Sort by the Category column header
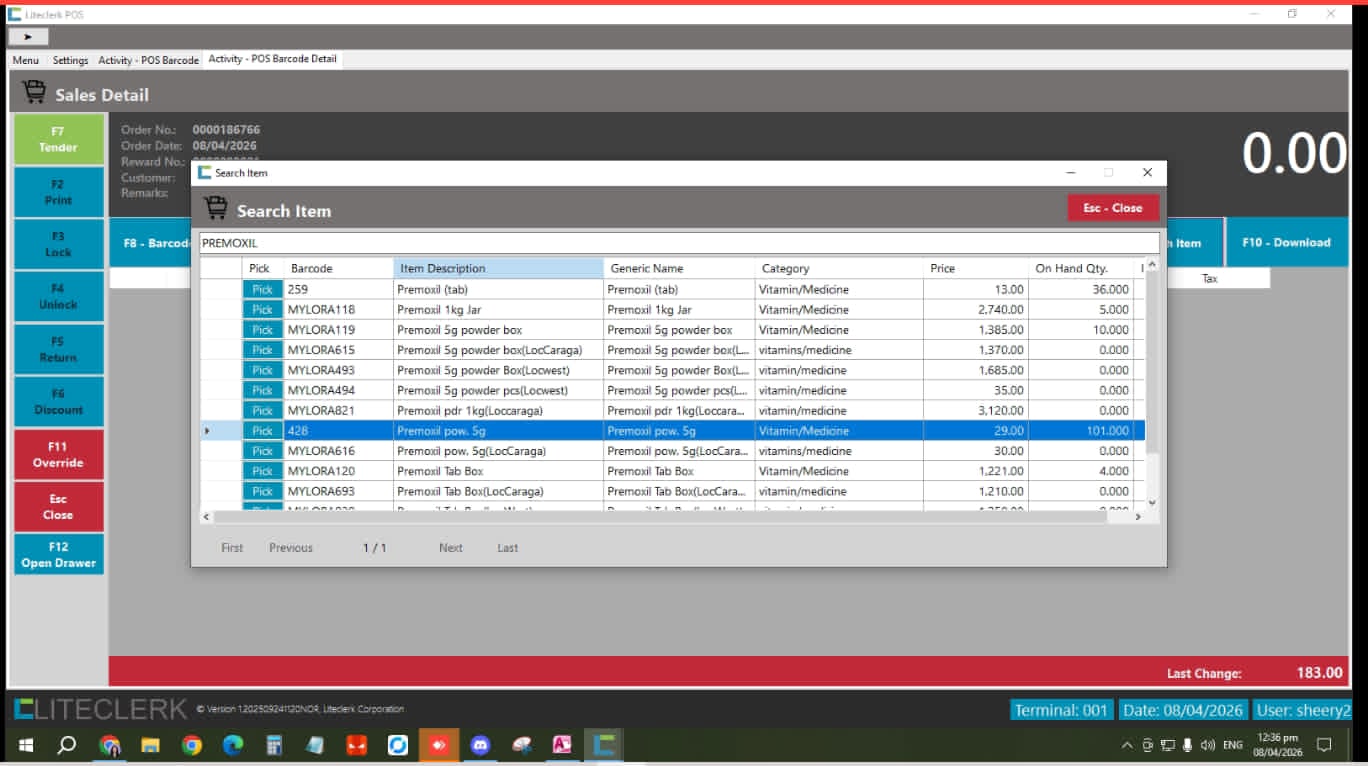The image size is (1368, 766). click(839, 268)
